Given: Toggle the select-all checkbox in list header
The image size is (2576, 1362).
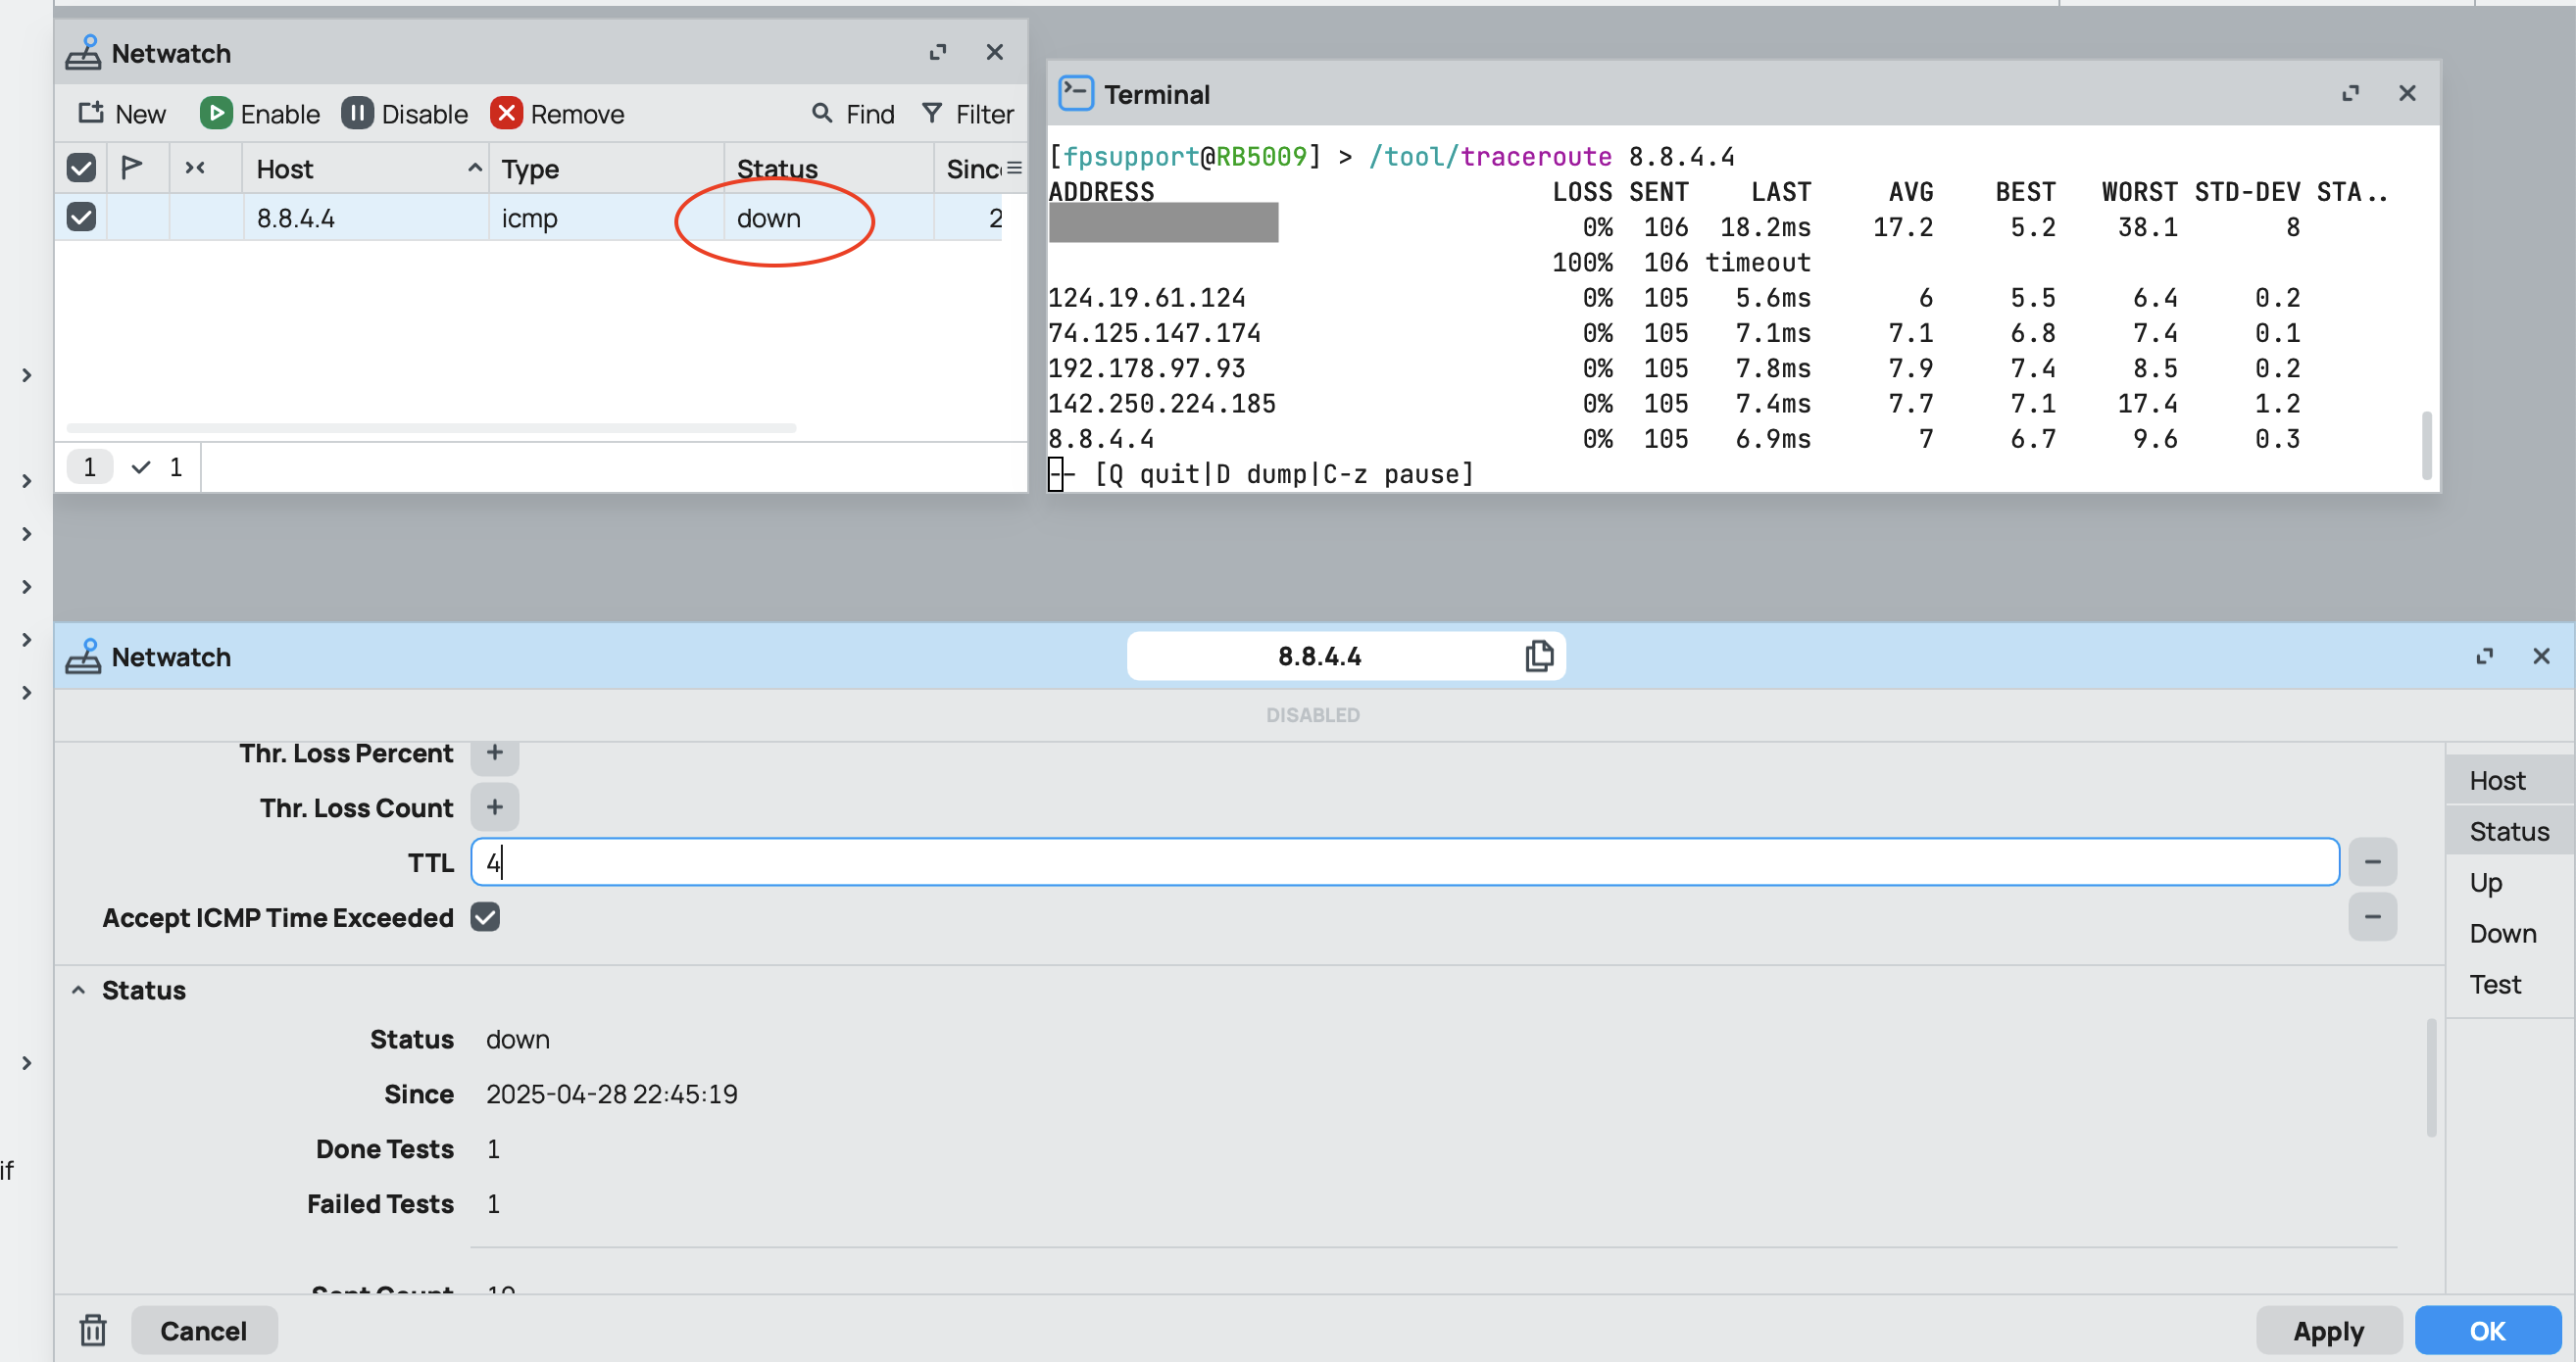Looking at the screenshot, I should [81, 167].
